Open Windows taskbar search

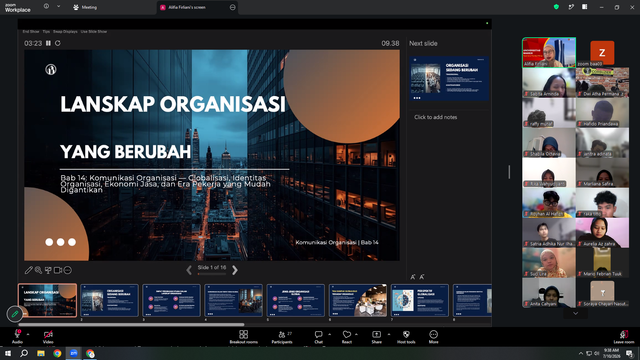pos(24,353)
